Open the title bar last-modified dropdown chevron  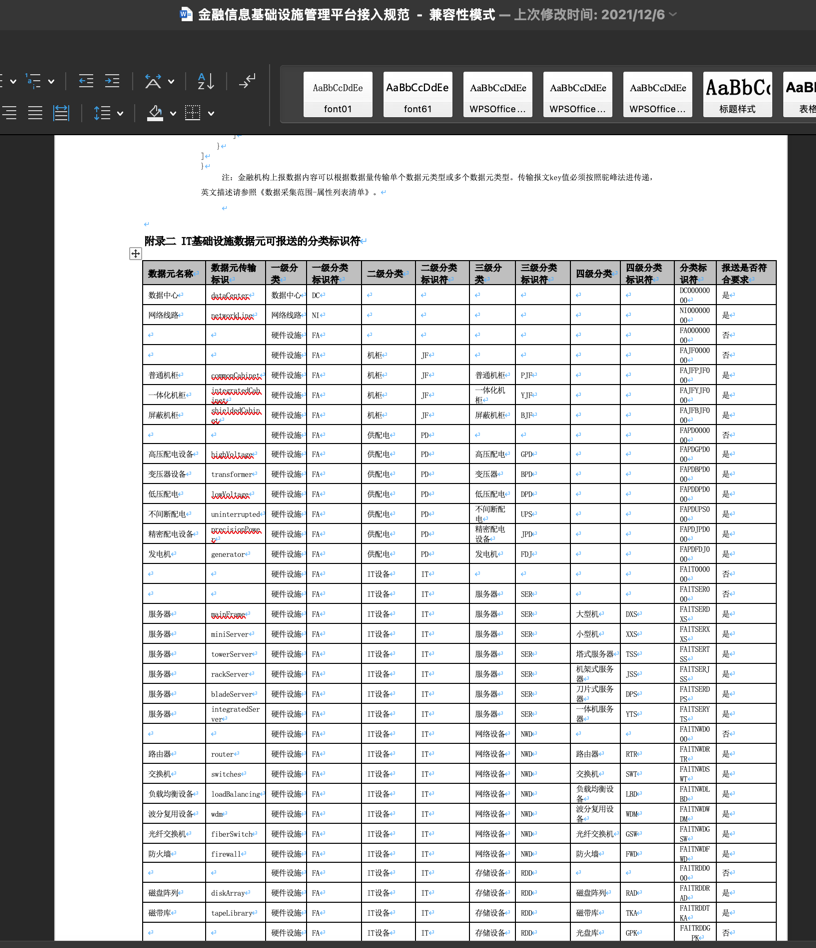pyautogui.click(x=673, y=15)
